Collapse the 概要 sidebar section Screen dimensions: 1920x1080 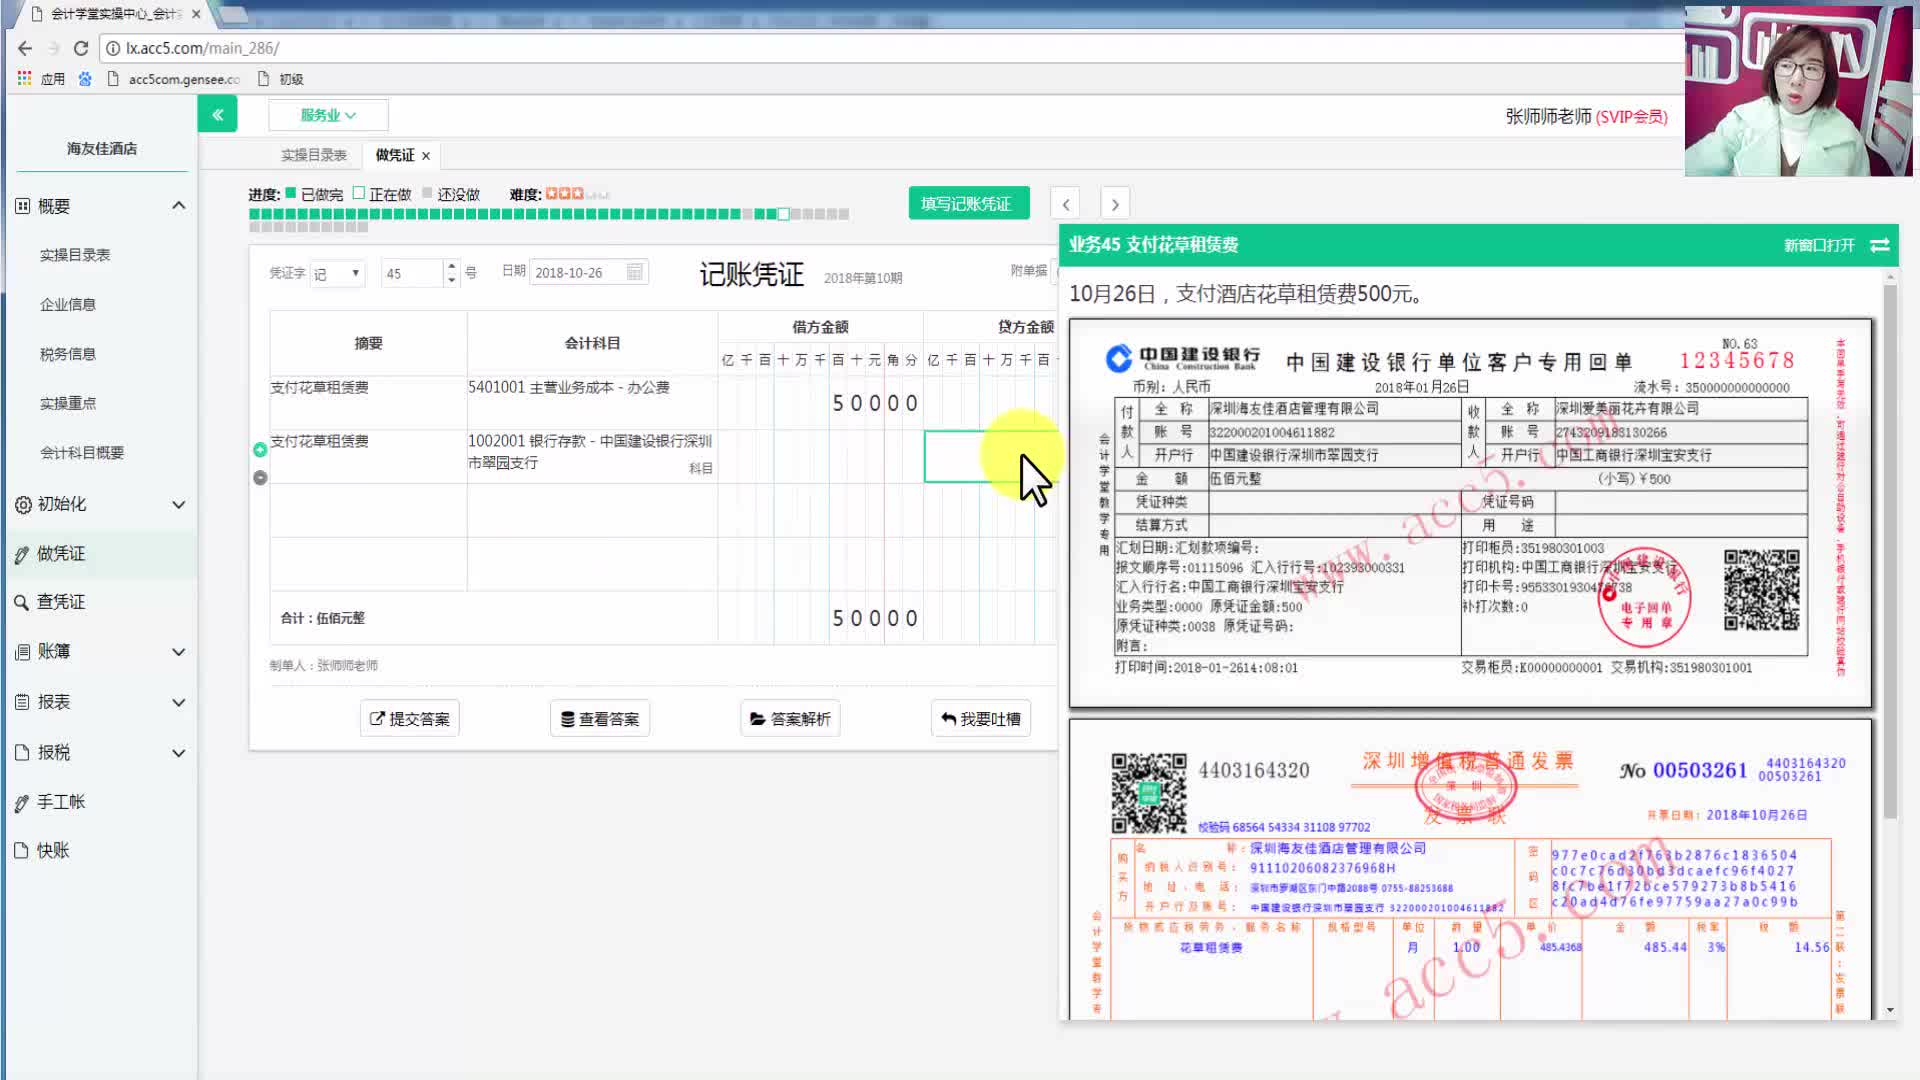tap(178, 206)
